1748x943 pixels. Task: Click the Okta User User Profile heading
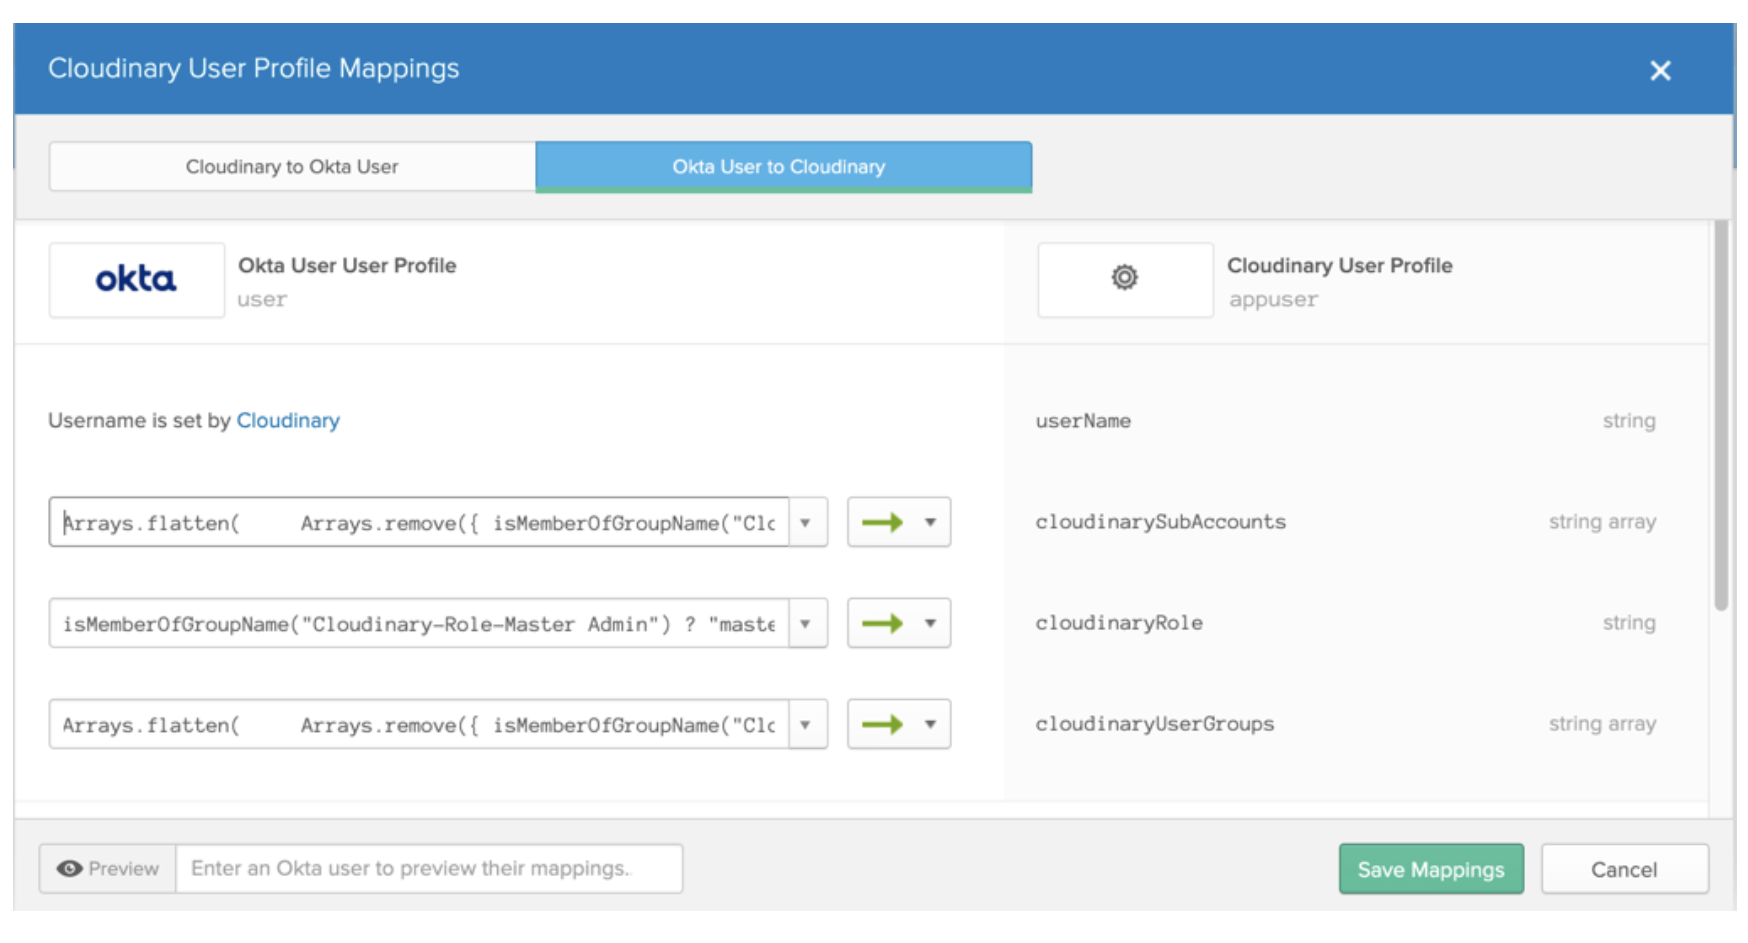(347, 266)
